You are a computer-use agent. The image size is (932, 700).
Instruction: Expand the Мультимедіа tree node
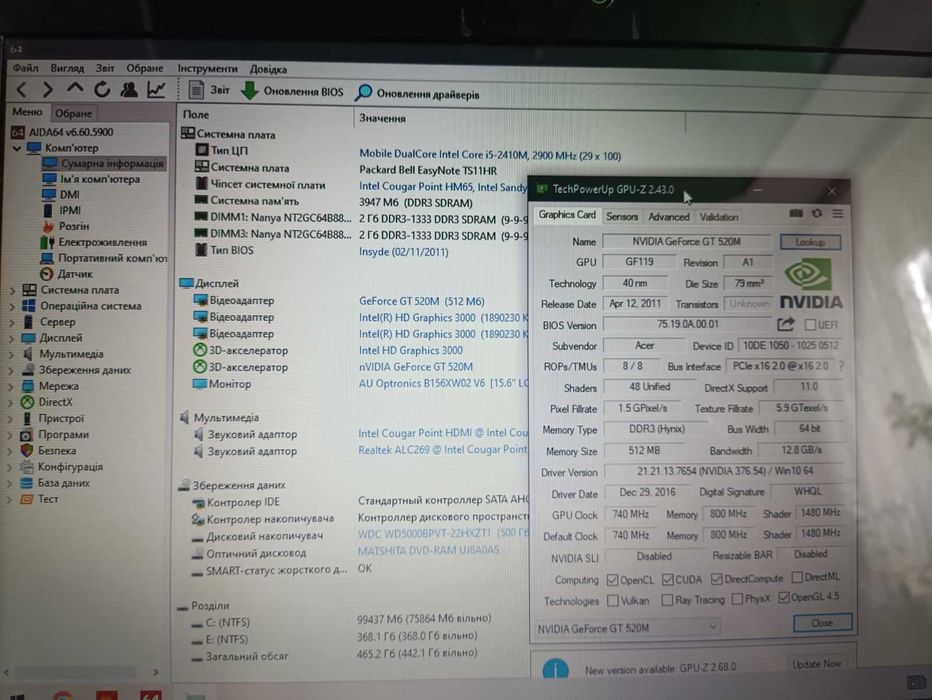[x=11, y=355]
